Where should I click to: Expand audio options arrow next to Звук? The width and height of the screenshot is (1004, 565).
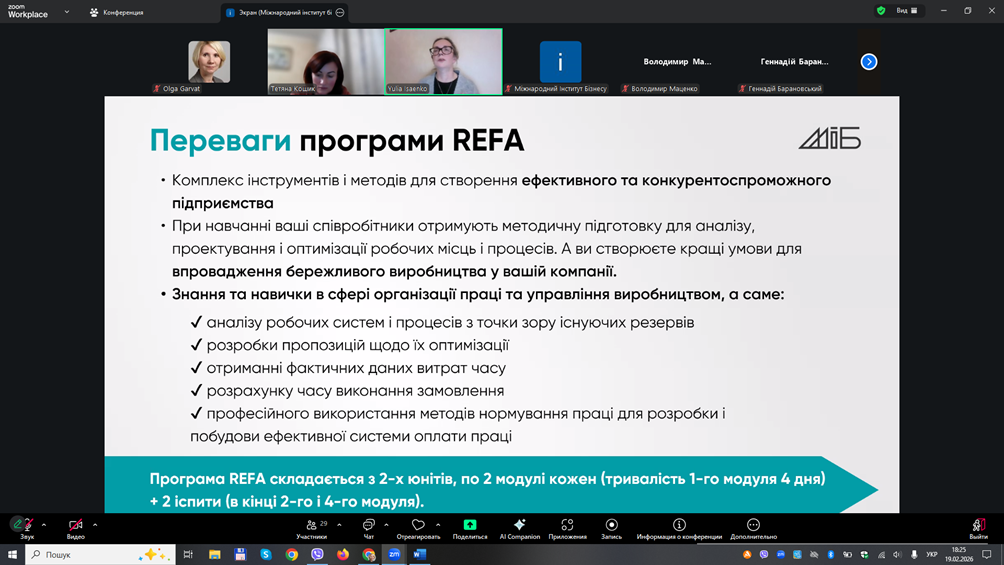click(x=44, y=525)
